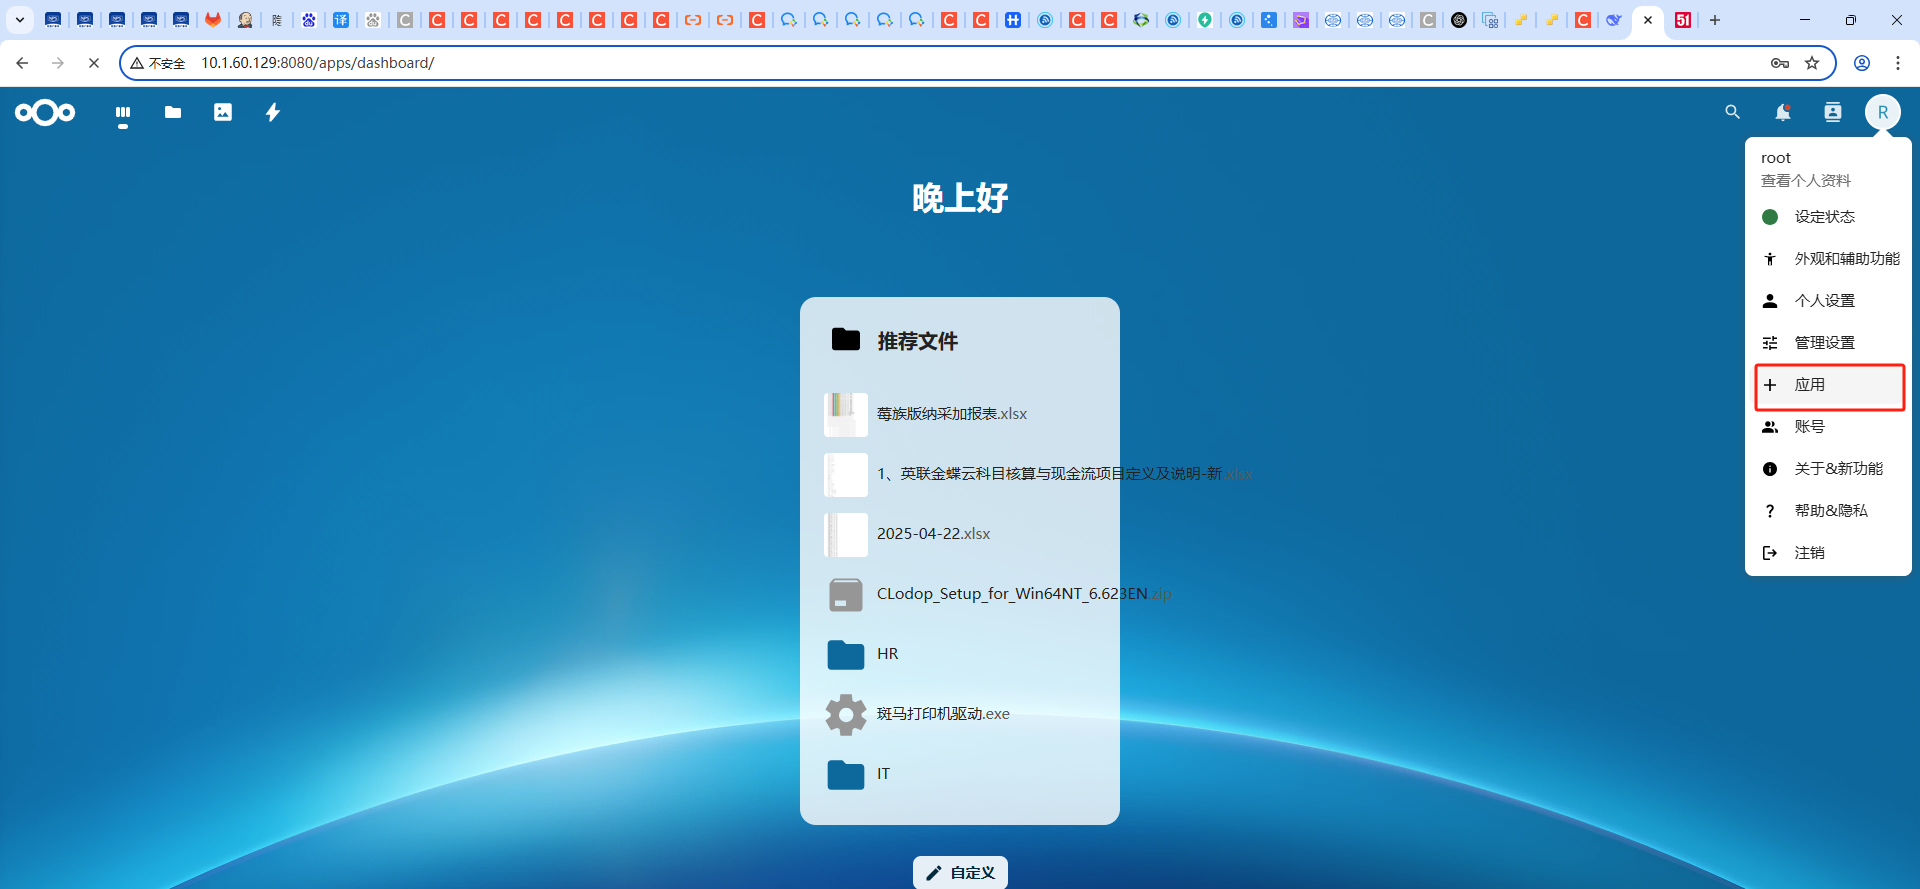
Task: Open 个人设置 from user menu
Action: point(1828,301)
